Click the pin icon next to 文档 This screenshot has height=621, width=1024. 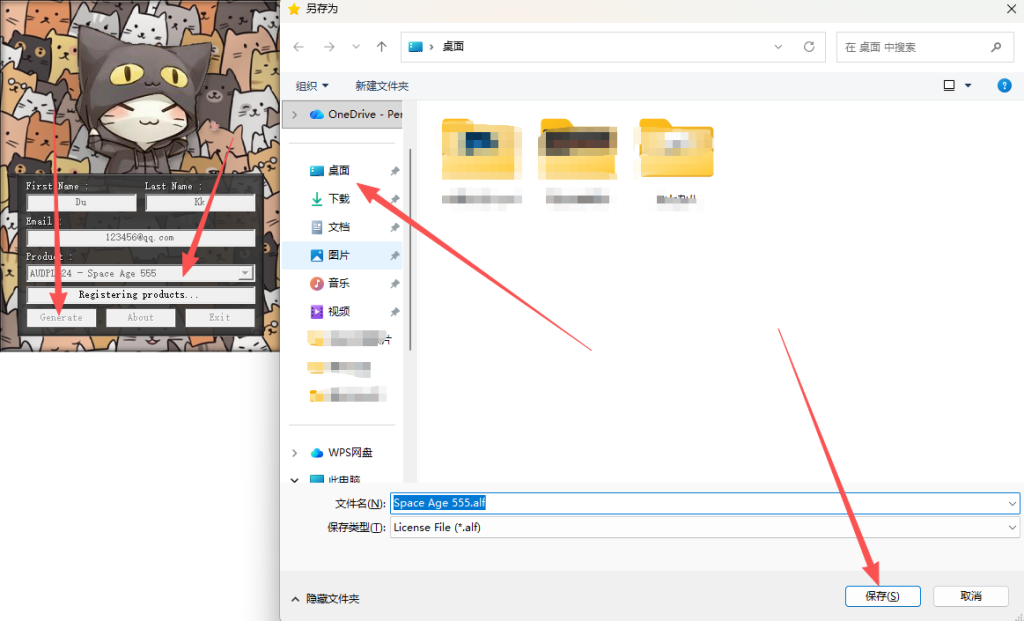tap(394, 227)
